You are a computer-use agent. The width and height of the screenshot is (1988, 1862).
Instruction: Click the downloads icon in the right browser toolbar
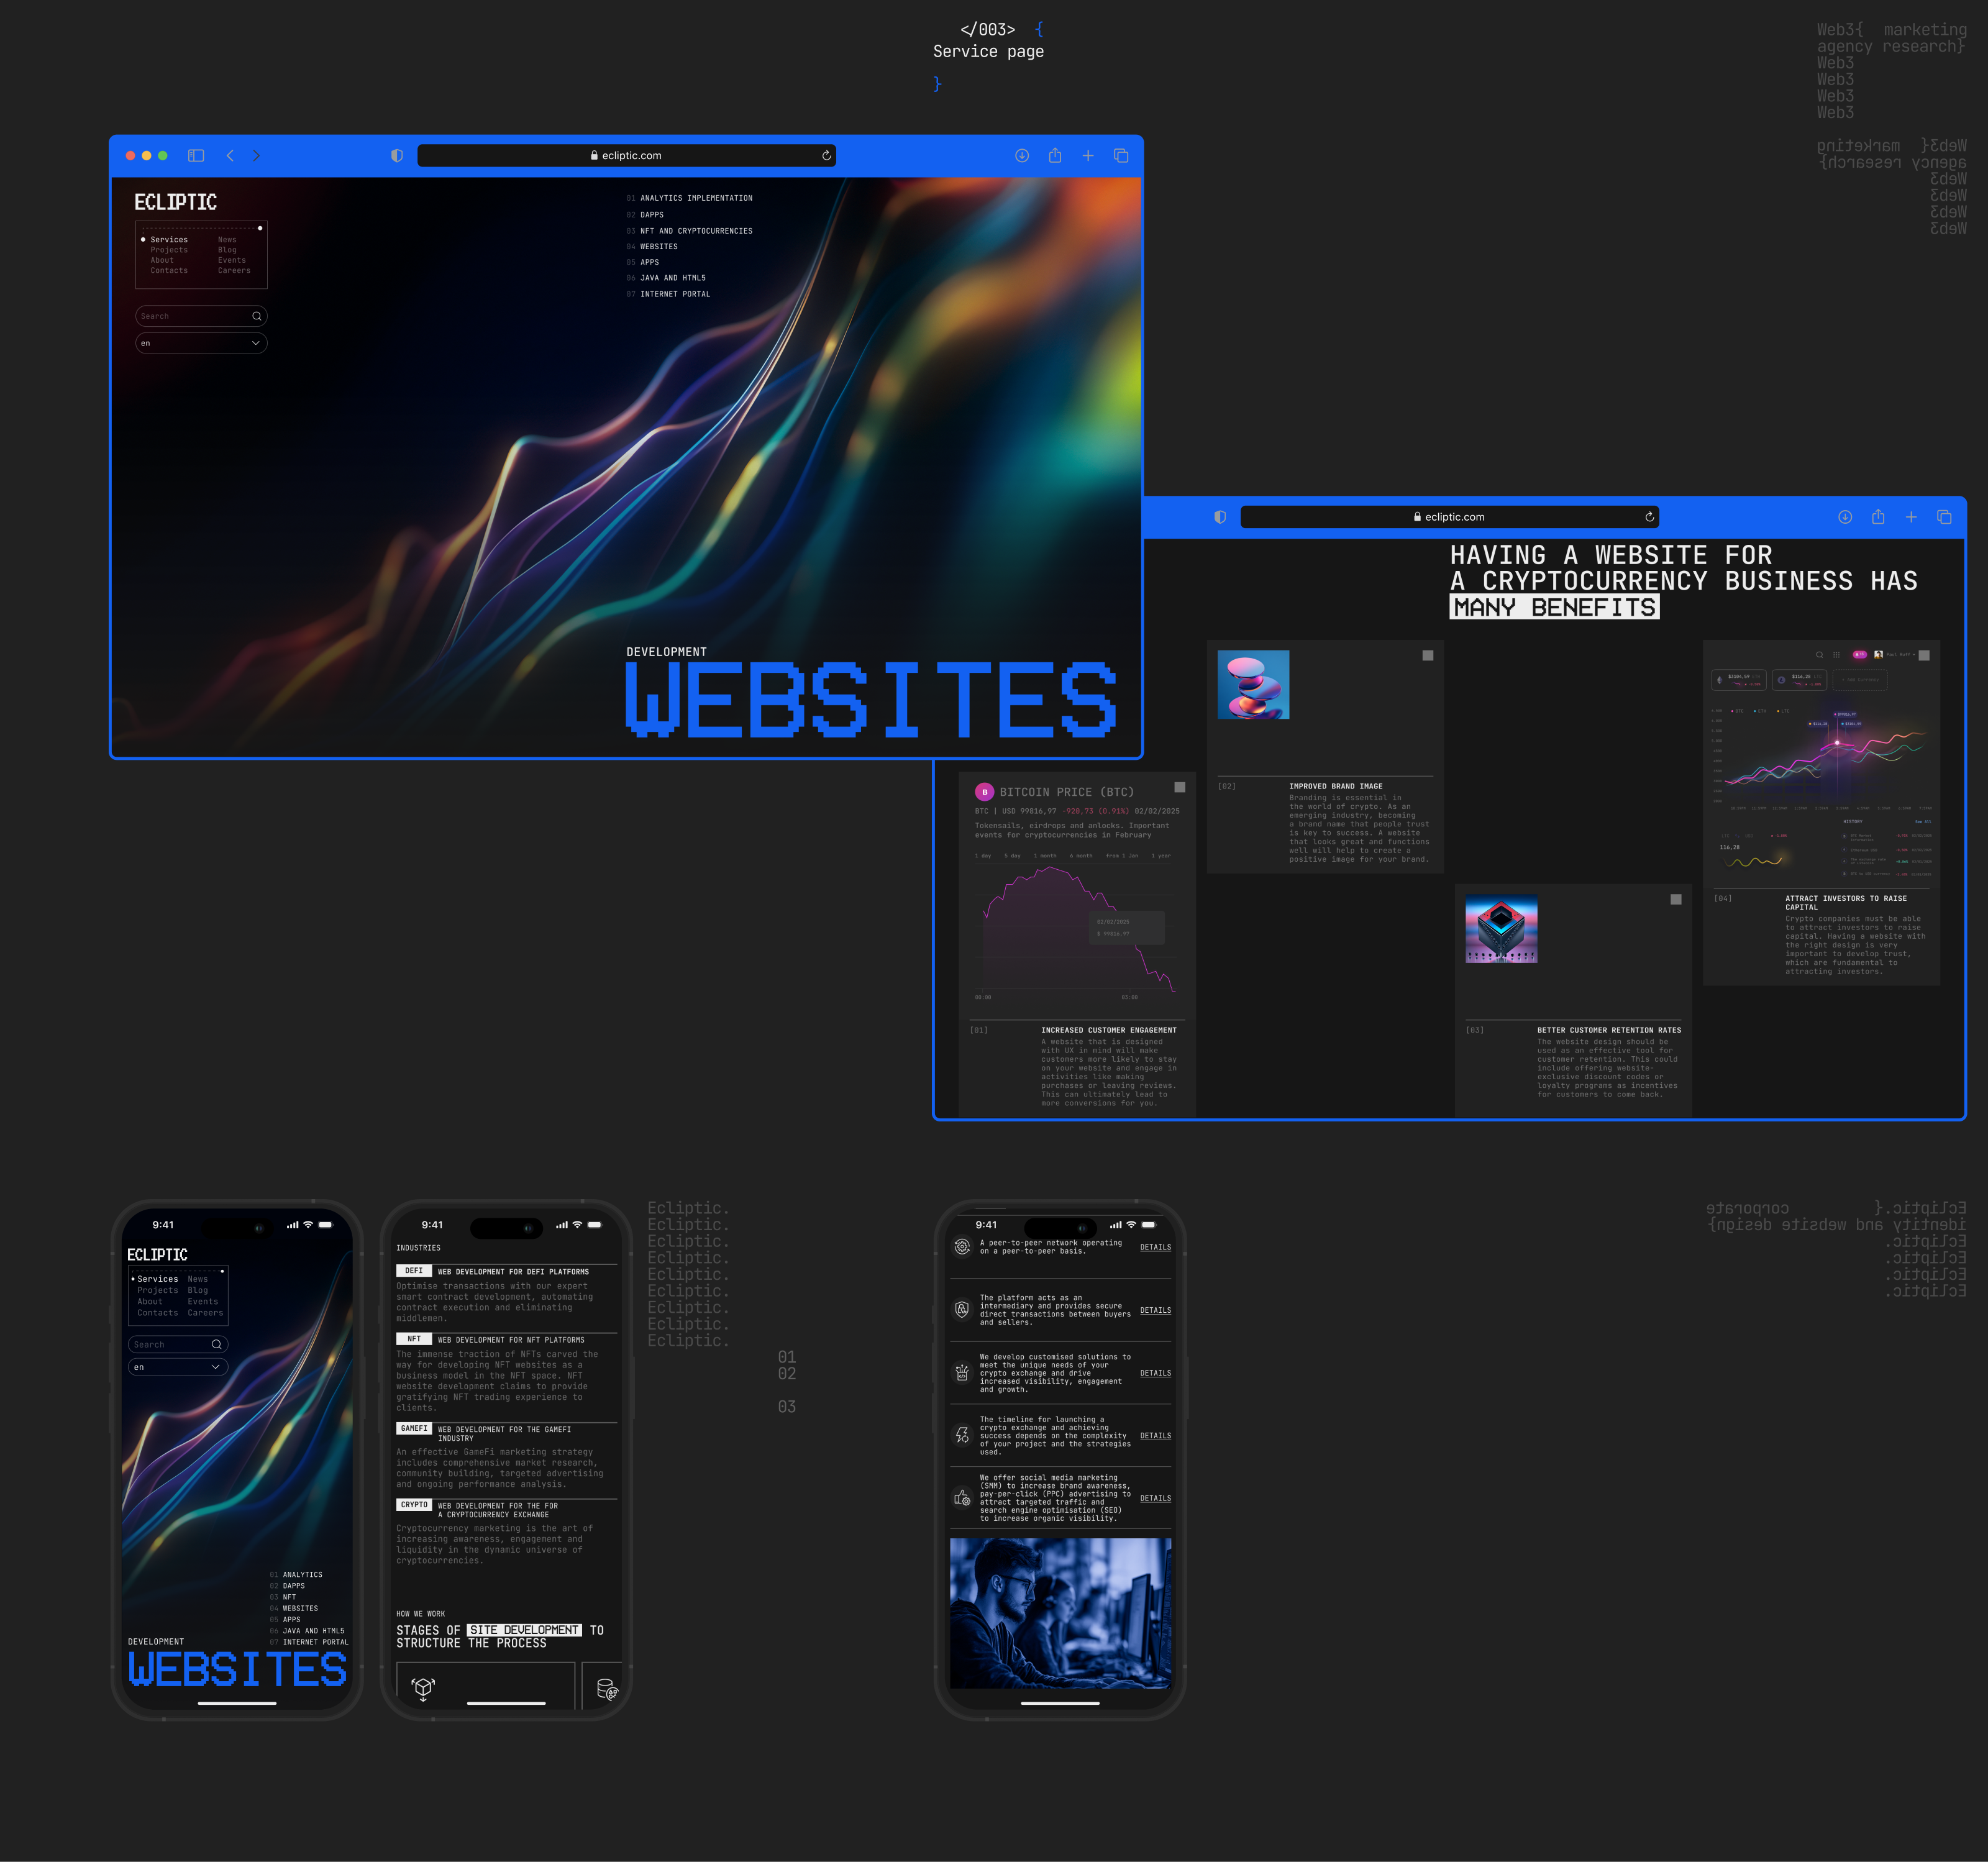click(x=1845, y=517)
